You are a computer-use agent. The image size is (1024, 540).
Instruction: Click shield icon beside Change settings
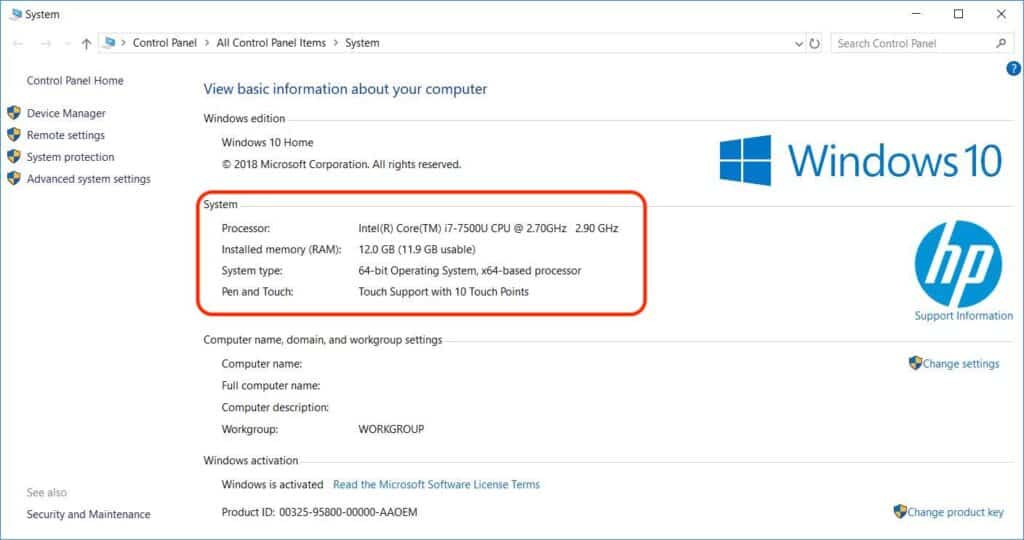click(x=915, y=362)
